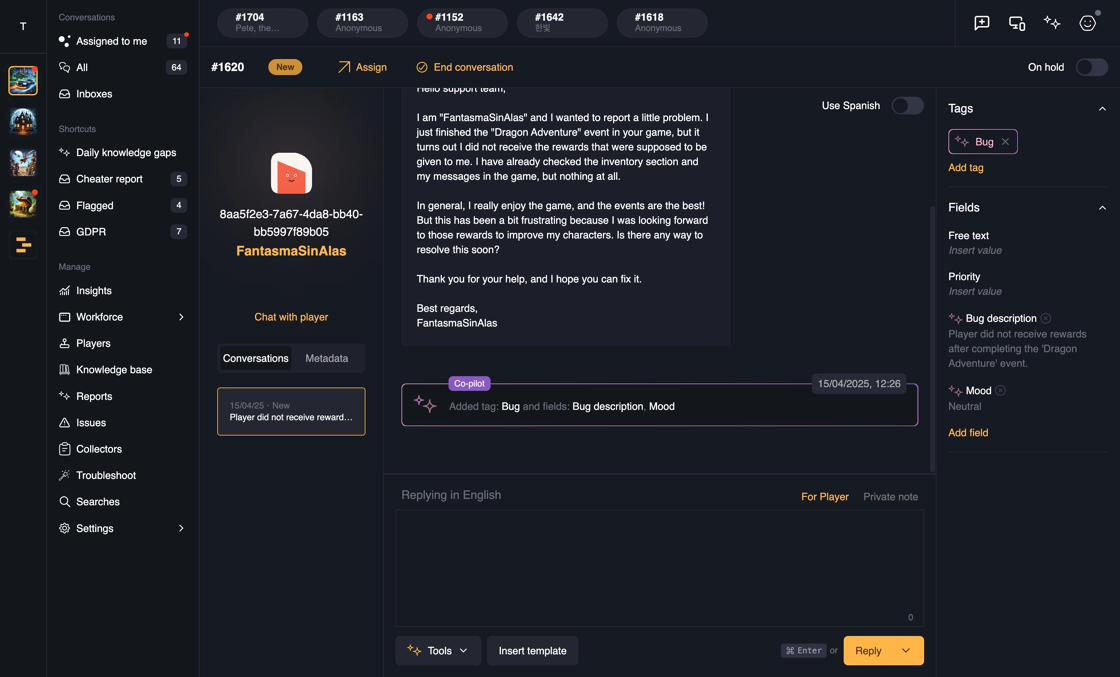Viewport: 1120px width, 677px height.
Task: Enable the Use Spanish switch
Action: 907,105
